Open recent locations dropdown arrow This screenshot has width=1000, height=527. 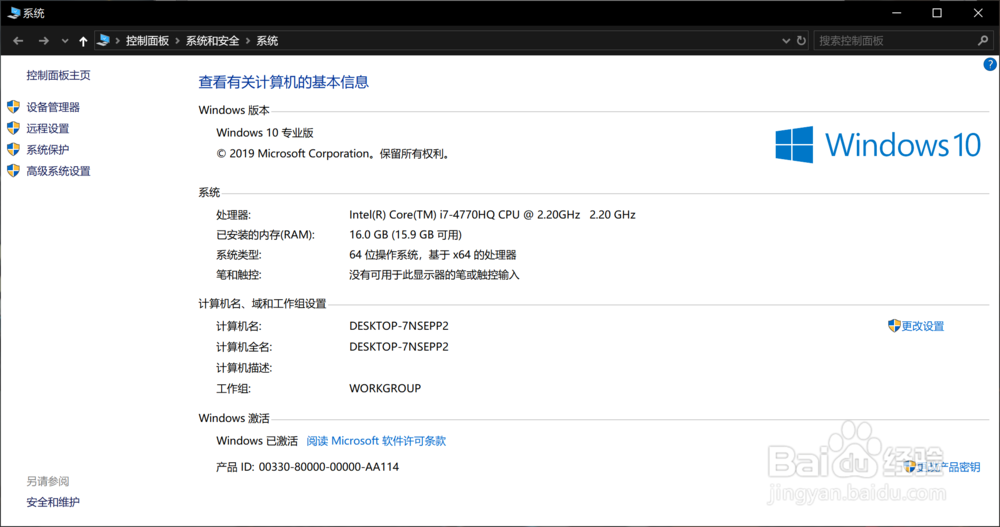pos(65,41)
